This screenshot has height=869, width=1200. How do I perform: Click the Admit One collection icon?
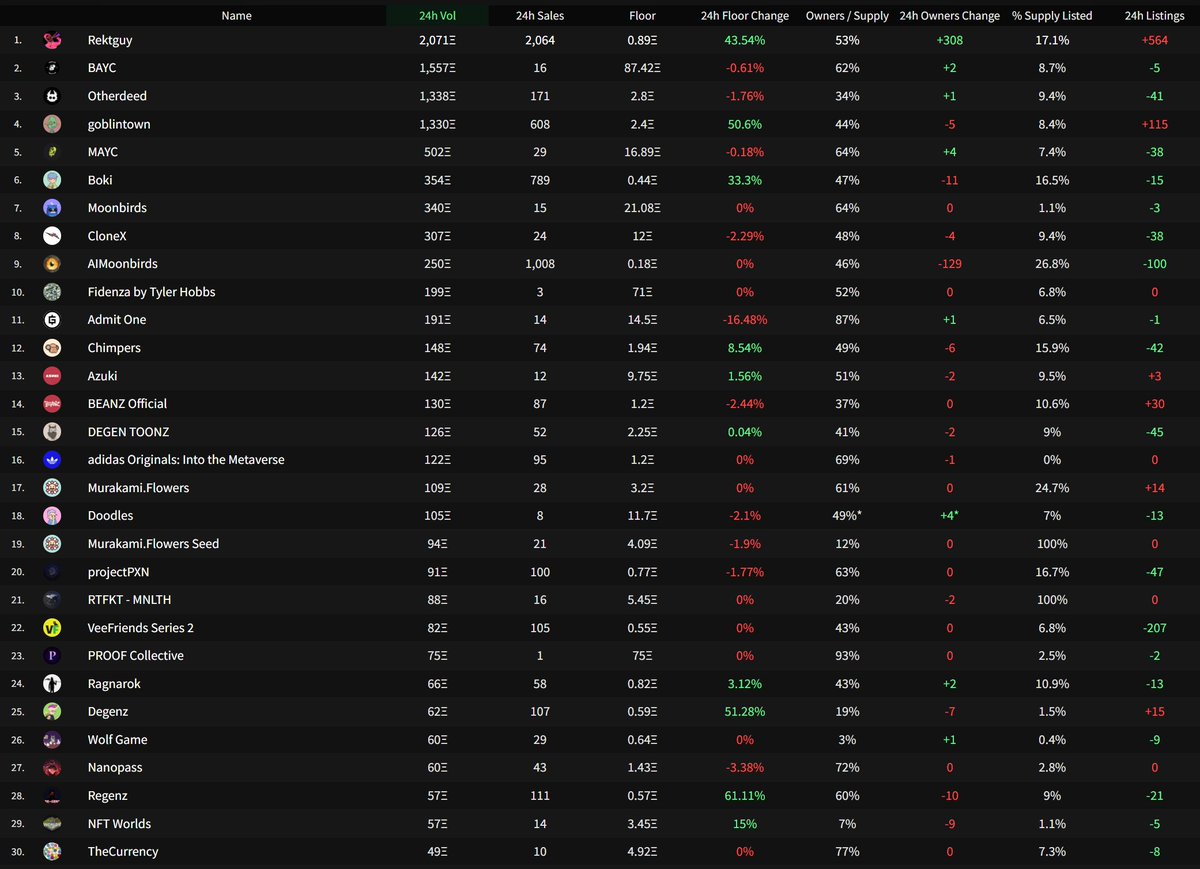click(x=52, y=320)
